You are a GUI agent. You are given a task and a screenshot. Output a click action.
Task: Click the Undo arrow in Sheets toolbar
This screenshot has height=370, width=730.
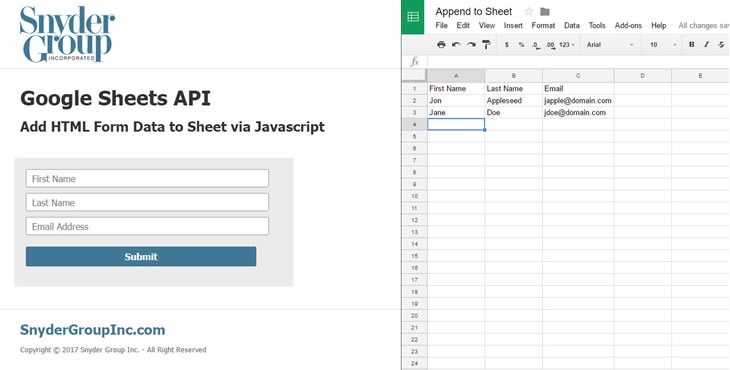tap(456, 45)
